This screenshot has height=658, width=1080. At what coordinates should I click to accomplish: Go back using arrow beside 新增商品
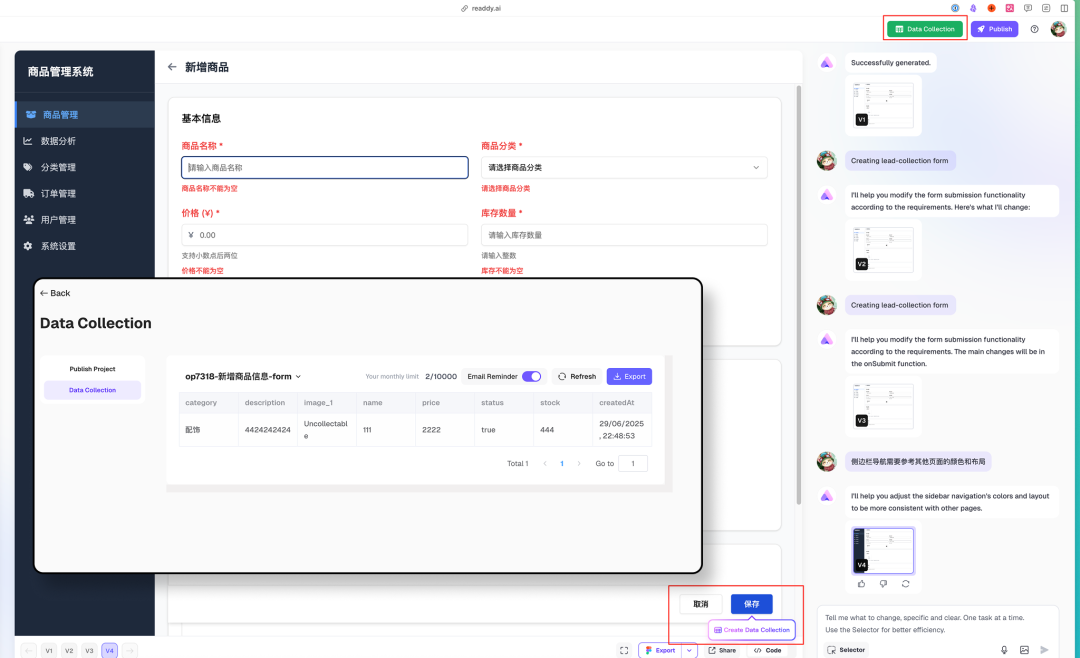click(x=172, y=67)
